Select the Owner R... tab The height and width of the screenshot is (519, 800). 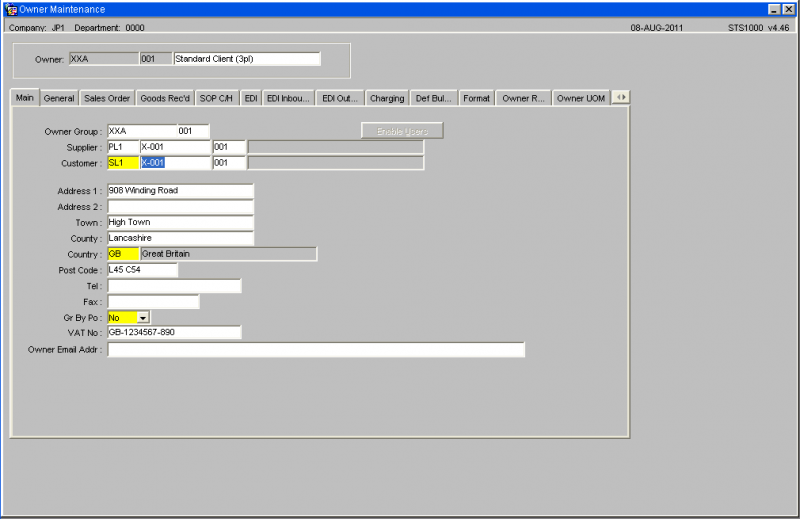click(x=523, y=98)
